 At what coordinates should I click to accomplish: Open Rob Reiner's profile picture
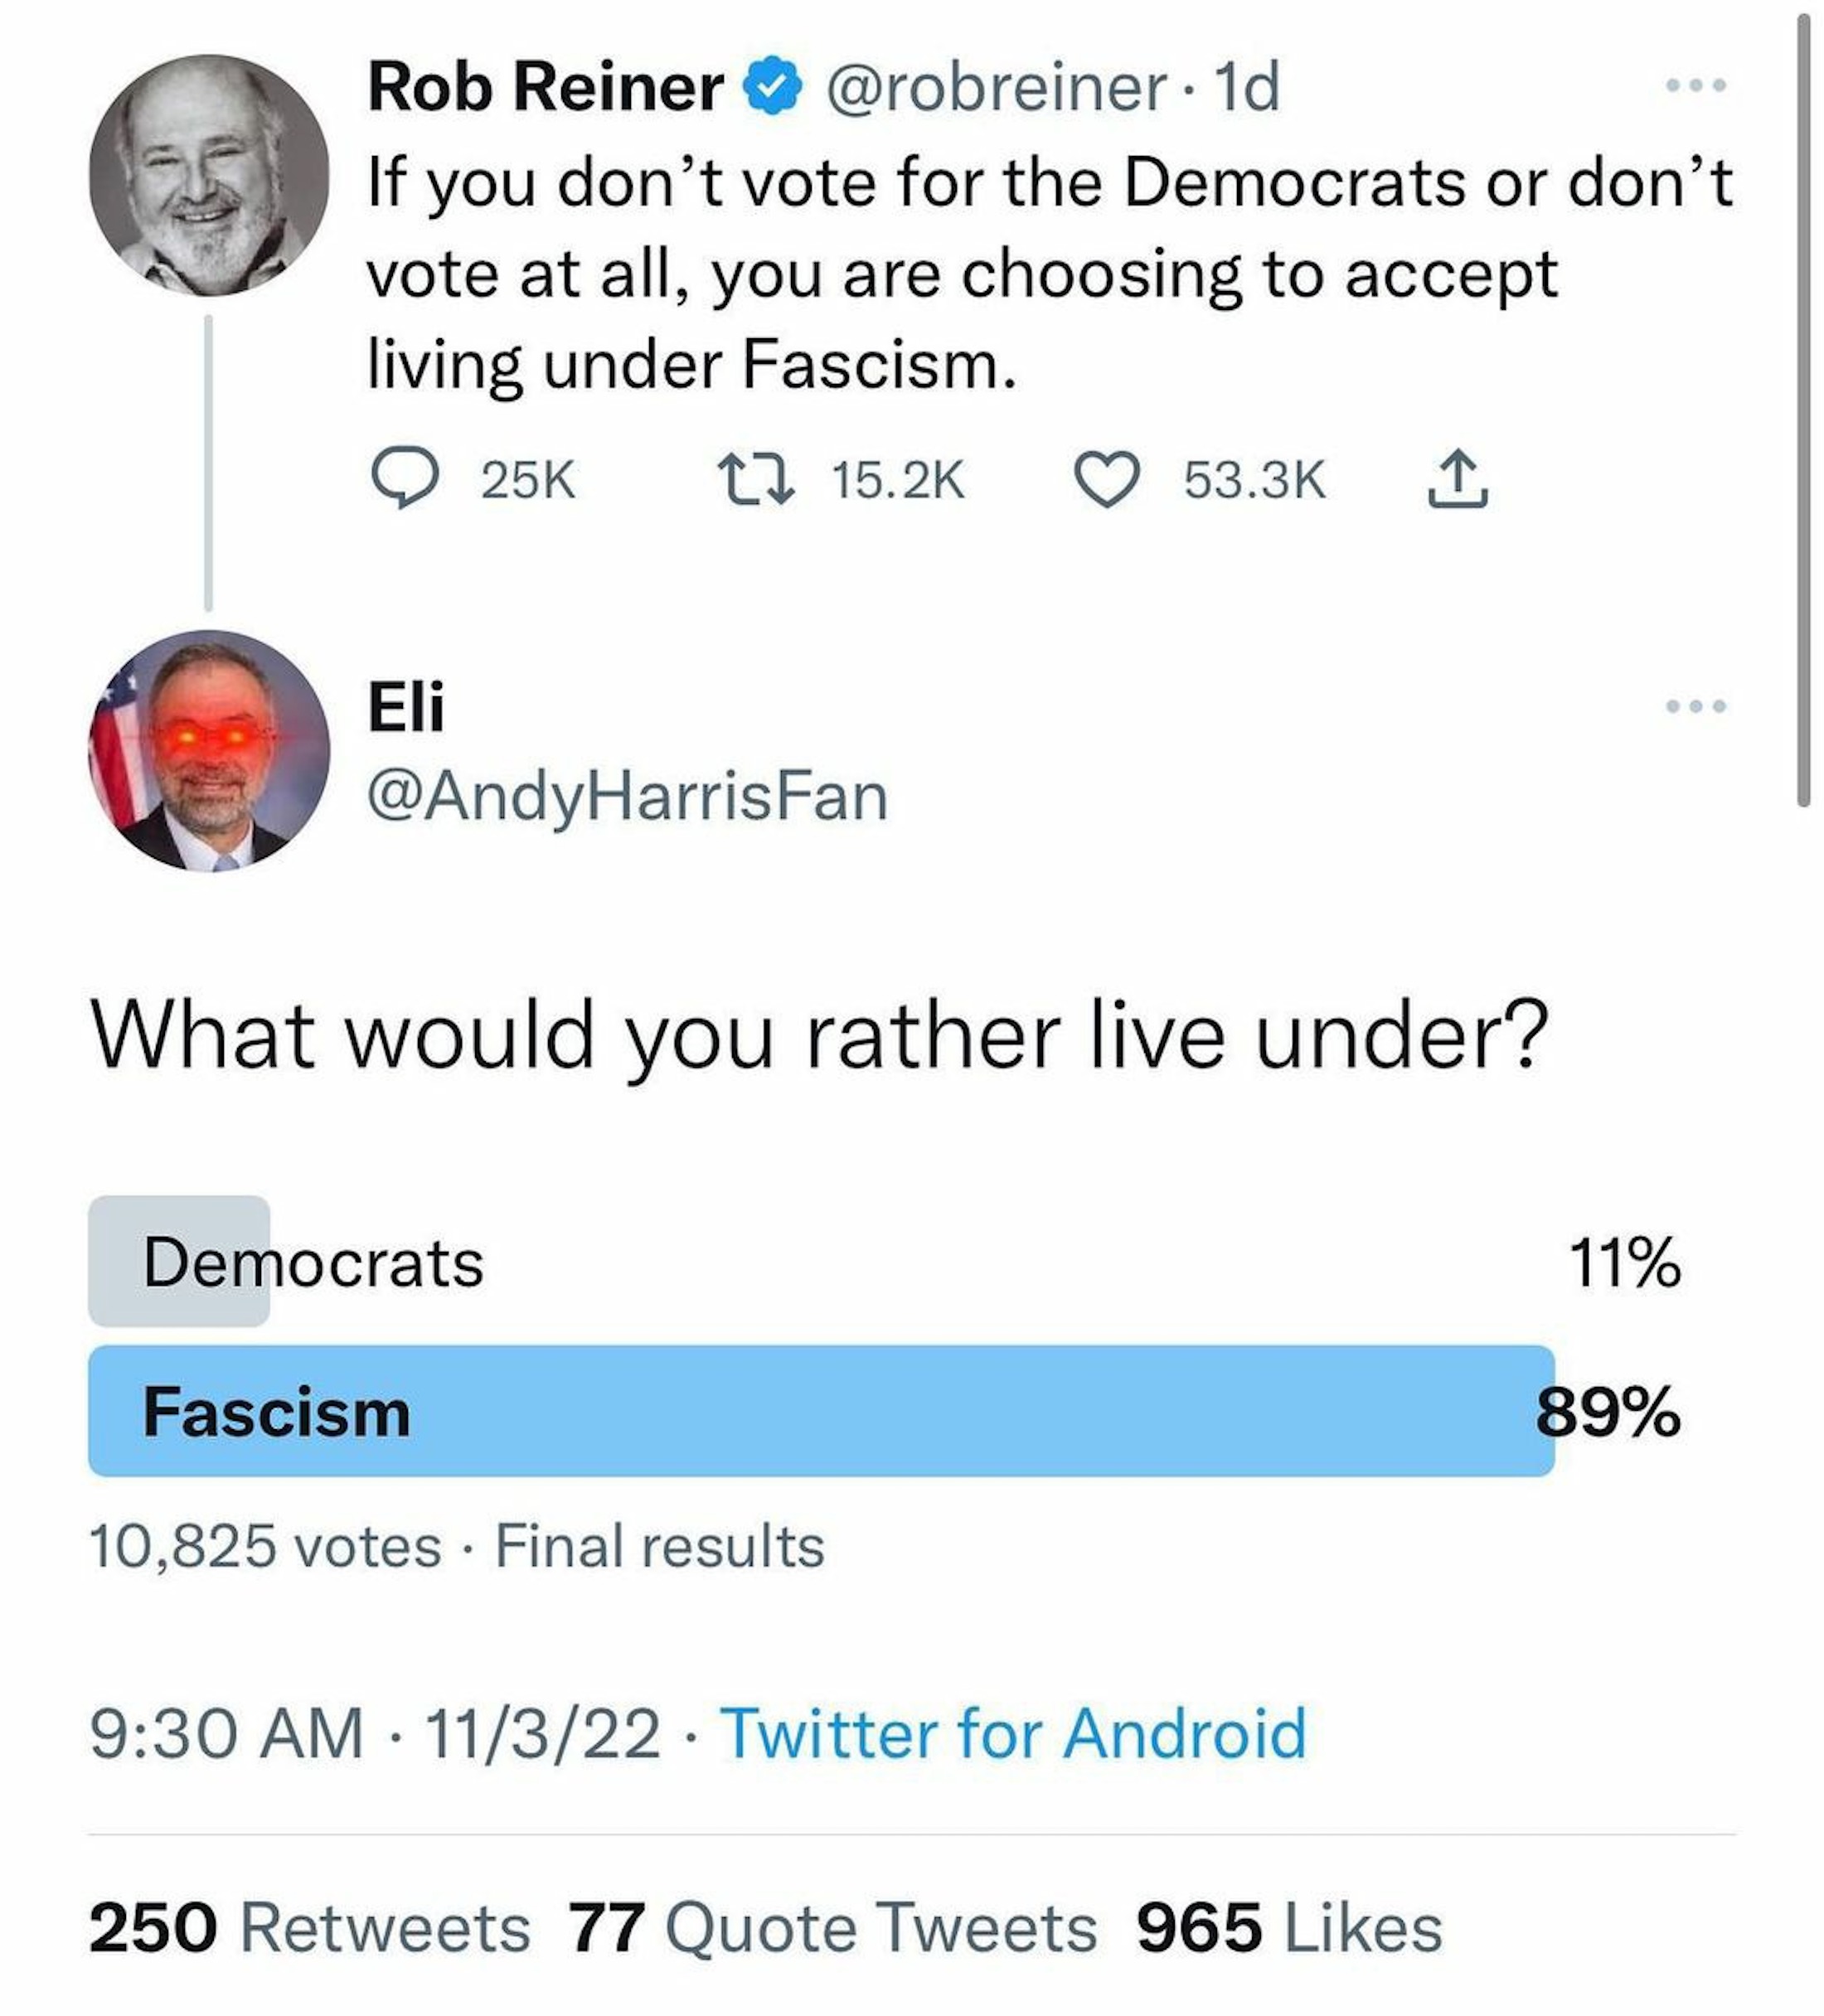[209, 175]
